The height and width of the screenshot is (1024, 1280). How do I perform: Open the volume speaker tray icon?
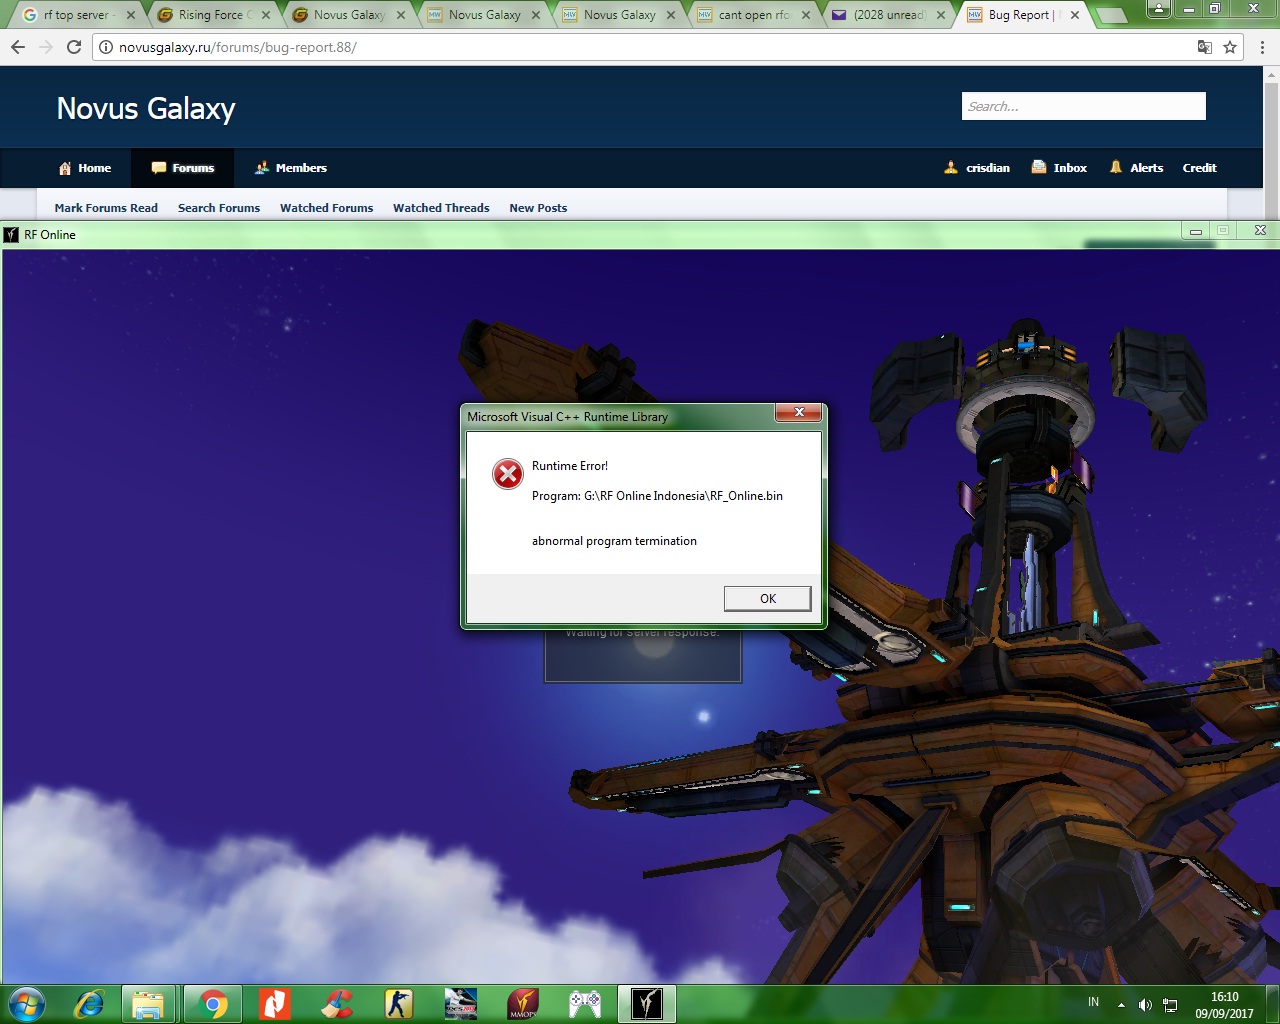tap(1145, 1005)
